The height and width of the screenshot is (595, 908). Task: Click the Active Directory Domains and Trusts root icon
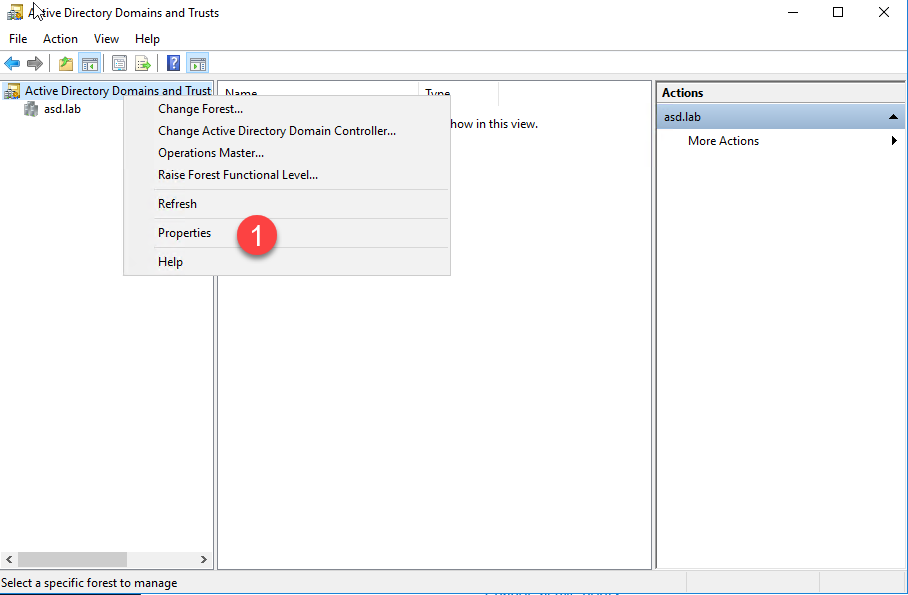(x=12, y=91)
